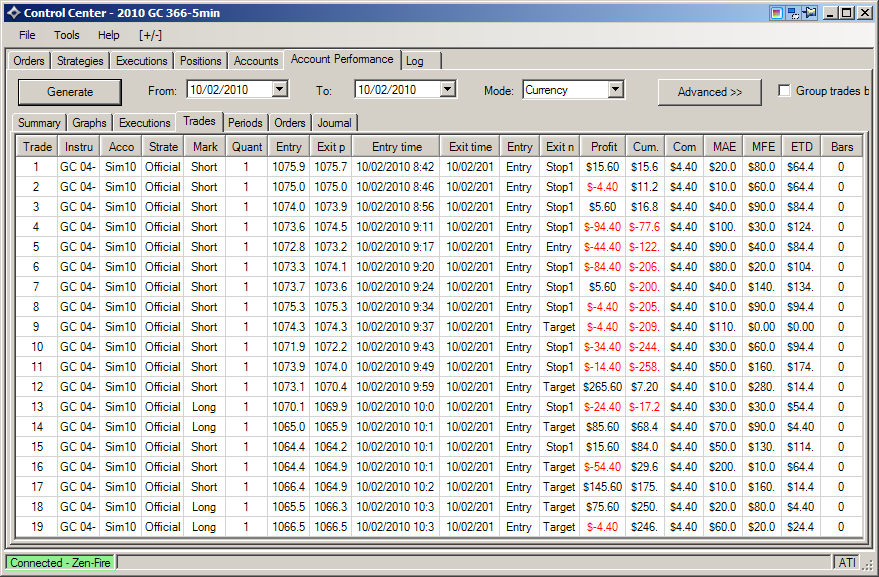Image resolution: width=879 pixels, height=577 pixels.
Task: Sort by the Bars column header
Action: point(842,146)
